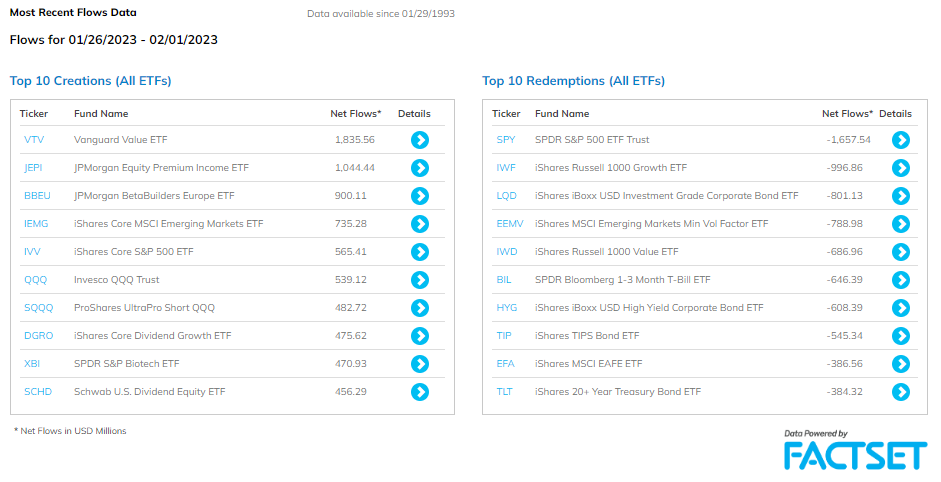
Task: Click the Invesco QQQ Trust fund name
Action: point(116,280)
